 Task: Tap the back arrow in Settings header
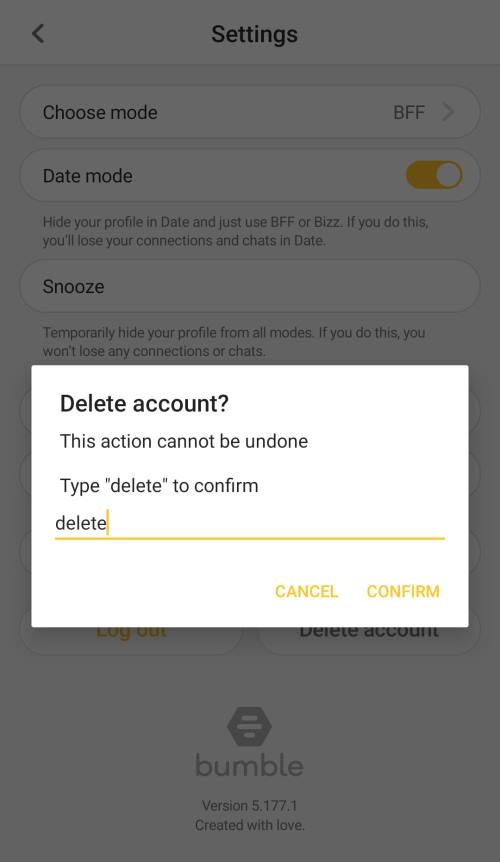pos(38,34)
